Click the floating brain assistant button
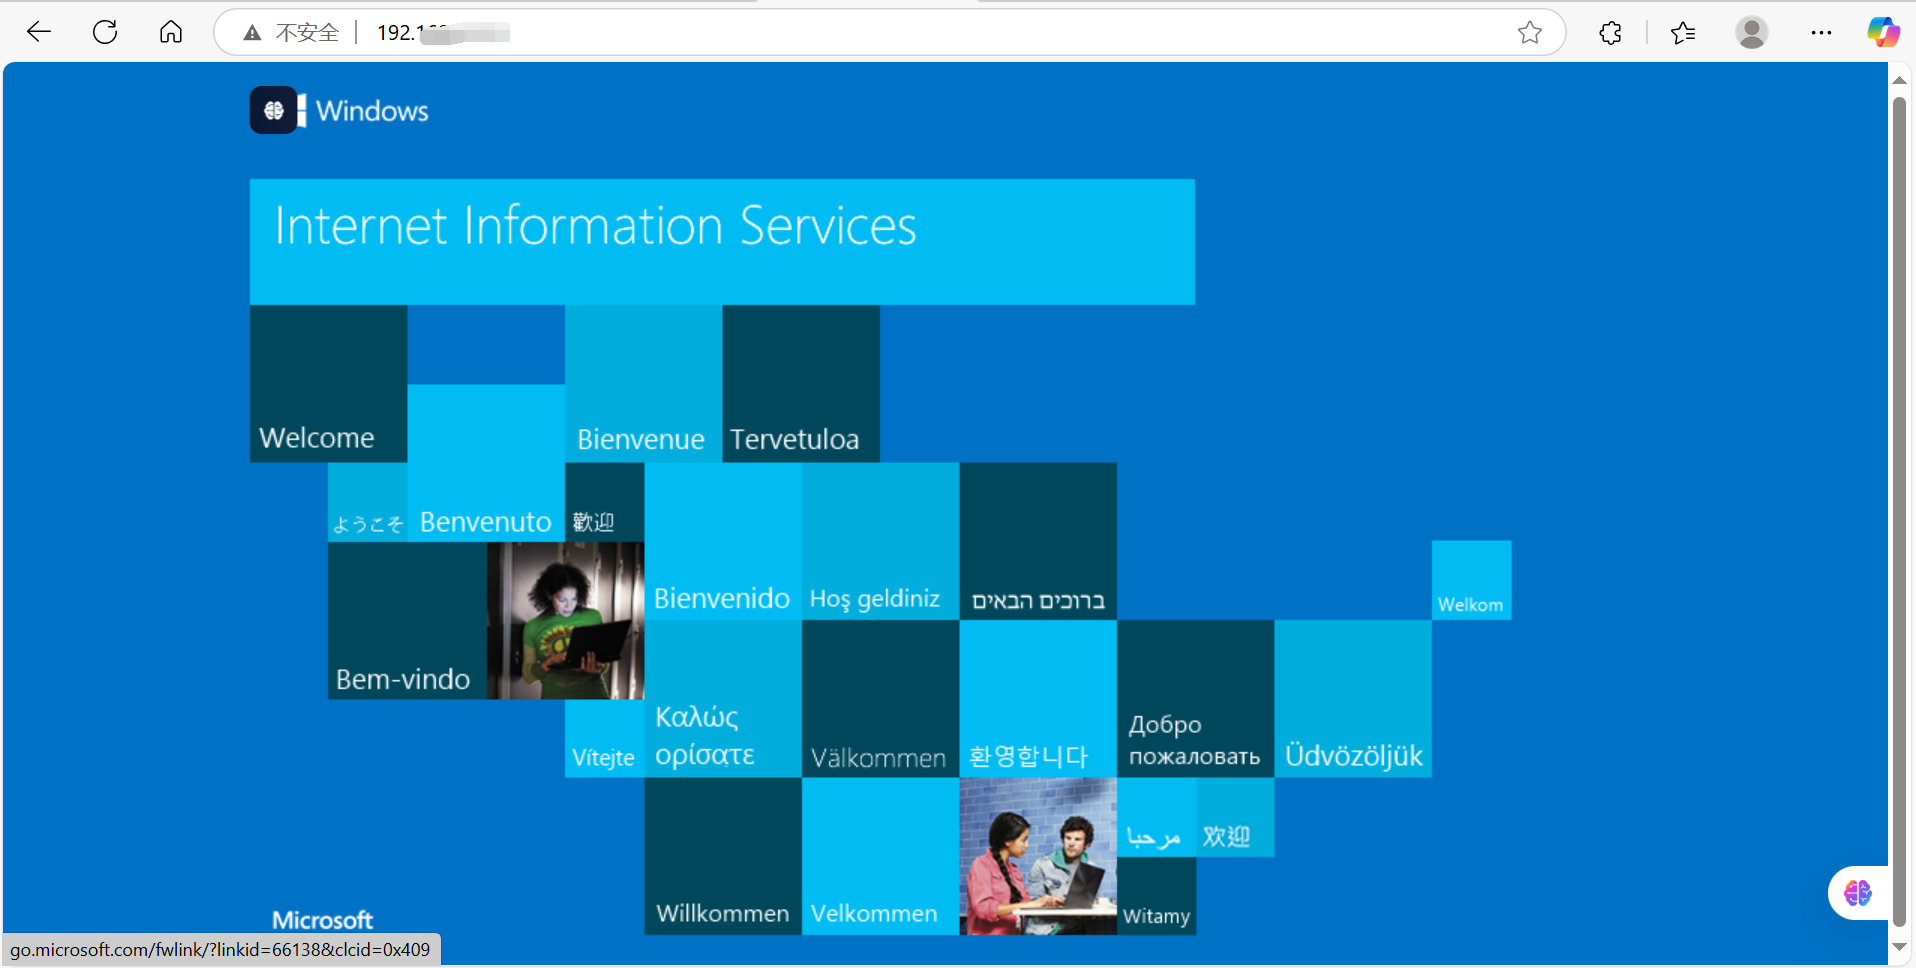 (x=1858, y=892)
